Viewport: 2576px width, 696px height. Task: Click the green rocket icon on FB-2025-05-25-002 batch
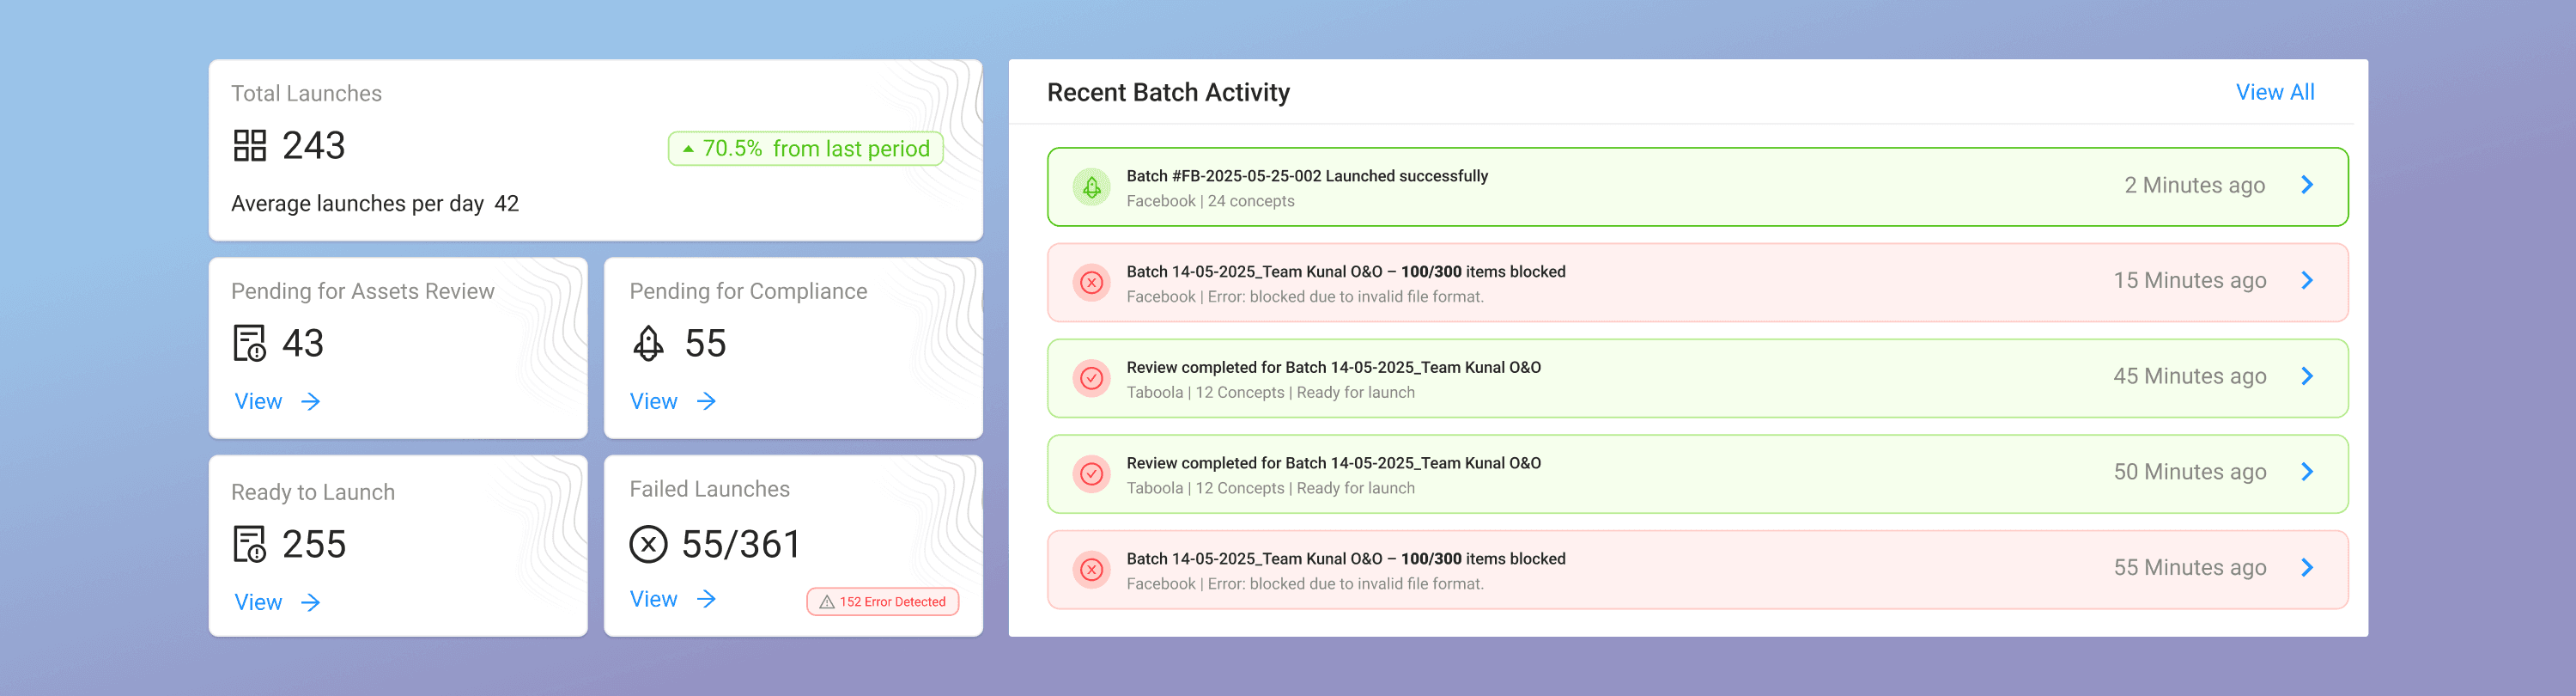pyautogui.click(x=1092, y=187)
